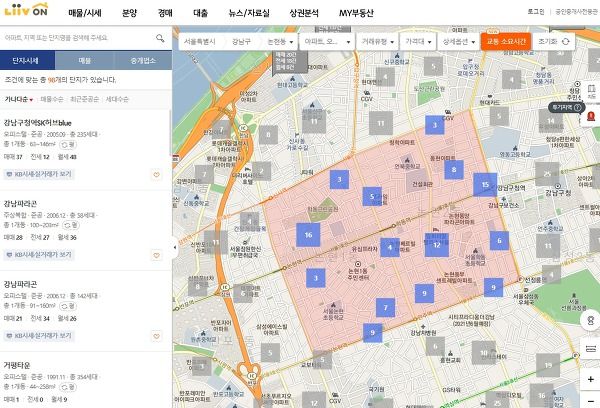Open KB시세실거래가 보기 for 강남파라곤 주상복합
The image size is (600, 408).
point(39,255)
